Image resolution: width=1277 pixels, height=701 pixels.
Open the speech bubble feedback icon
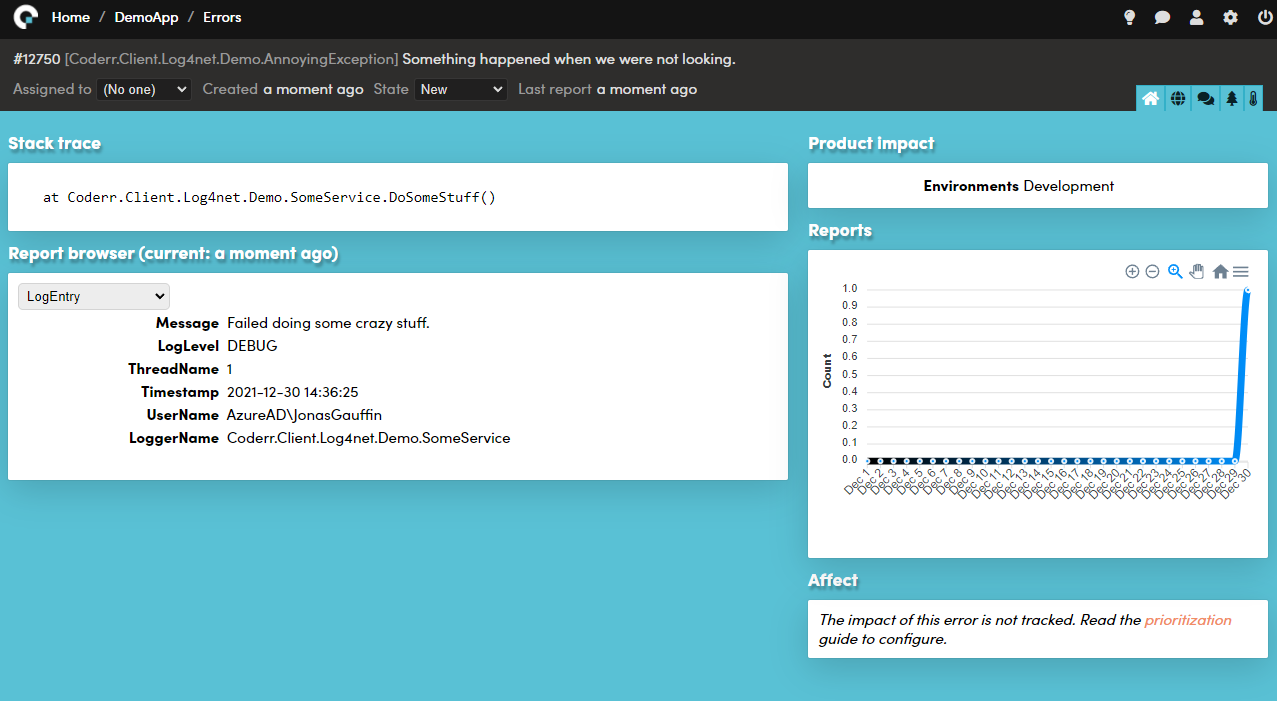(x=1162, y=17)
